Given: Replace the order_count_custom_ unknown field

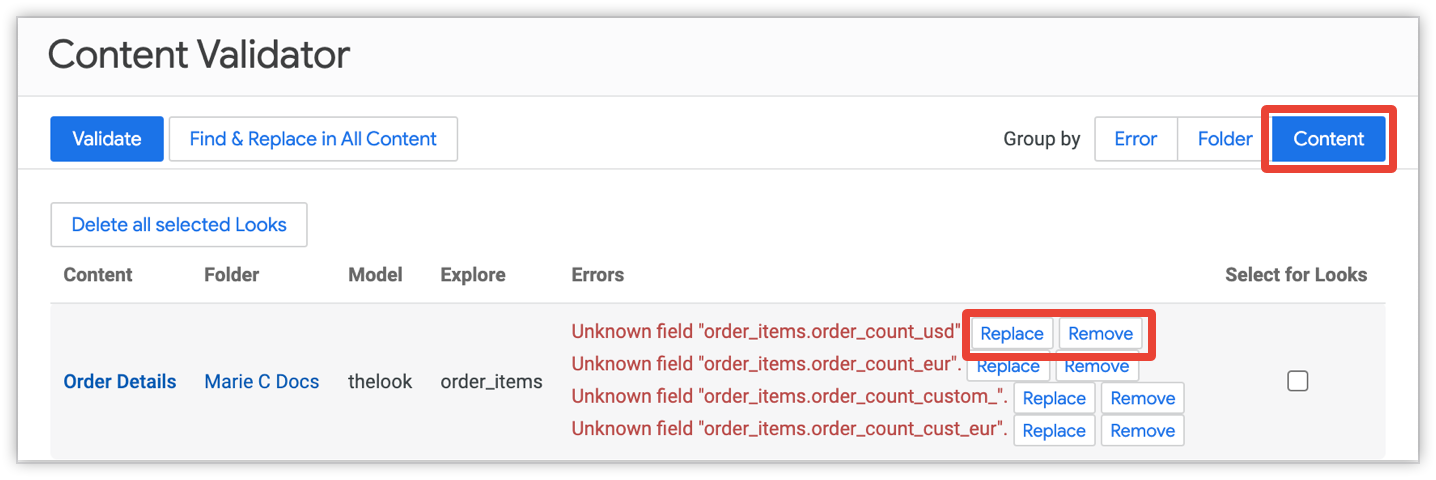Looking at the screenshot, I should [x=1054, y=398].
